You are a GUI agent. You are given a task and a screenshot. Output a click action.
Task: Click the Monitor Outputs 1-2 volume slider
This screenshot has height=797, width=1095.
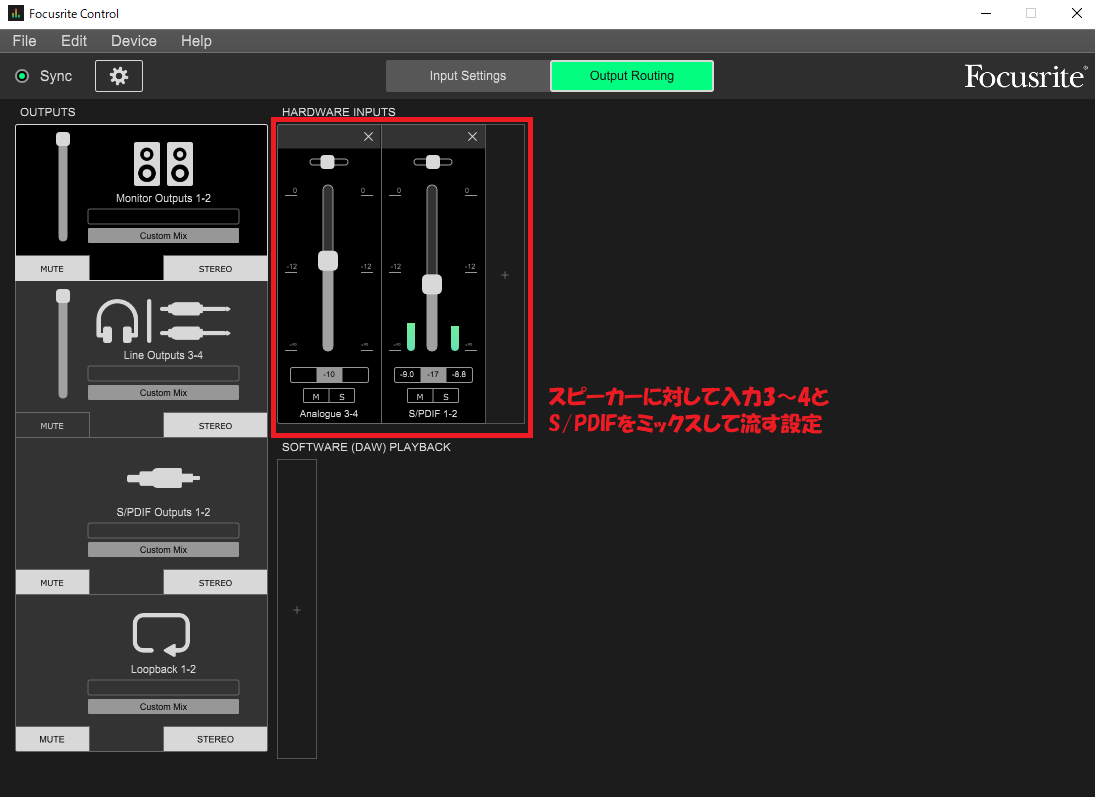[x=63, y=187]
